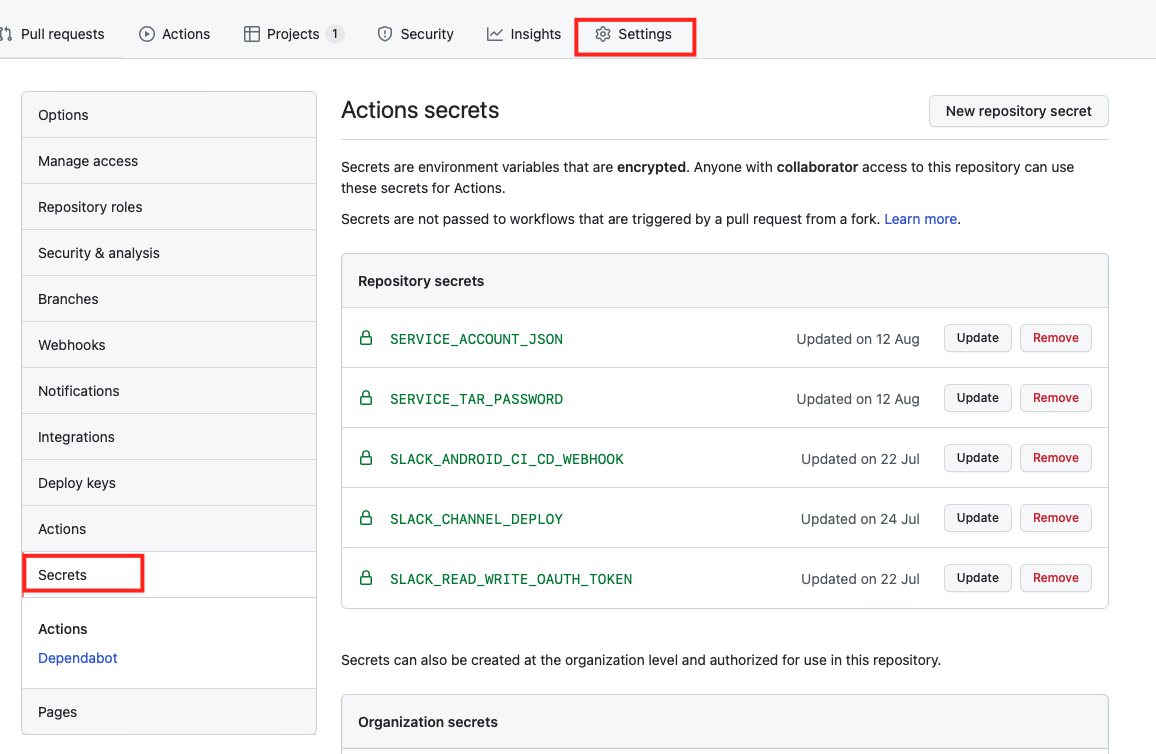Remove the SERVICE_TAR_PASSWORD secret
1156x754 pixels.
1056,398
